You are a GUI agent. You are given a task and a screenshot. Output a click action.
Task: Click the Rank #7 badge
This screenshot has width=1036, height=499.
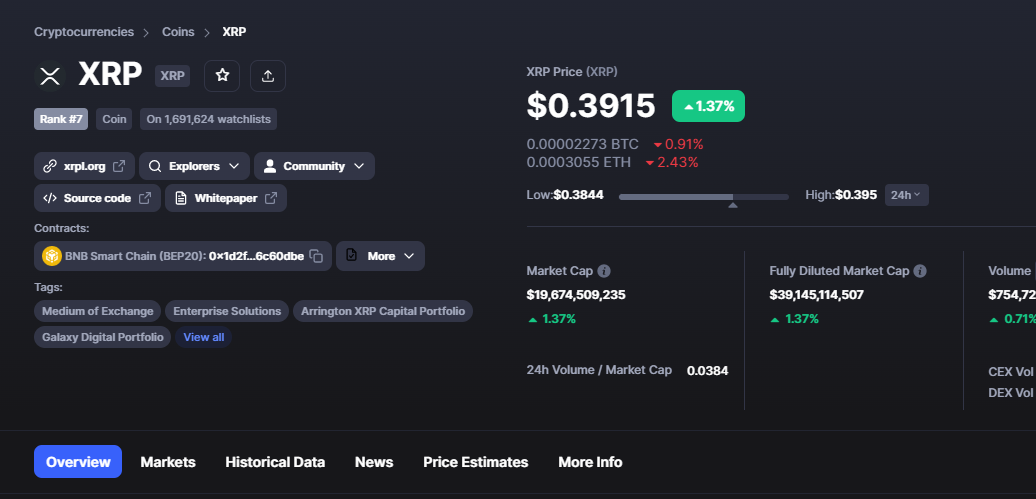[x=61, y=119]
